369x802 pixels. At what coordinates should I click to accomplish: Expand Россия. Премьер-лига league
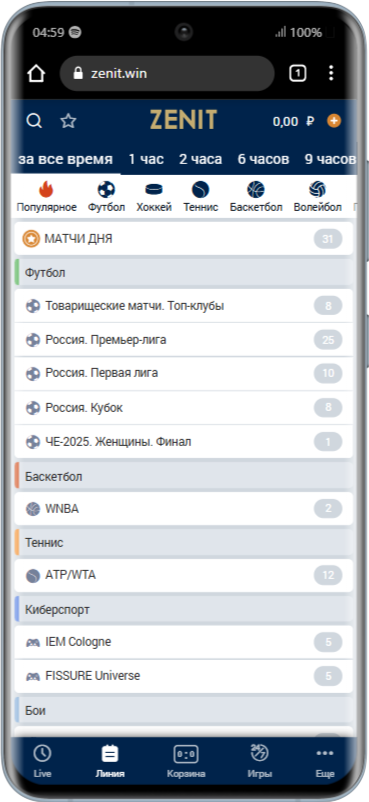pos(184,340)
